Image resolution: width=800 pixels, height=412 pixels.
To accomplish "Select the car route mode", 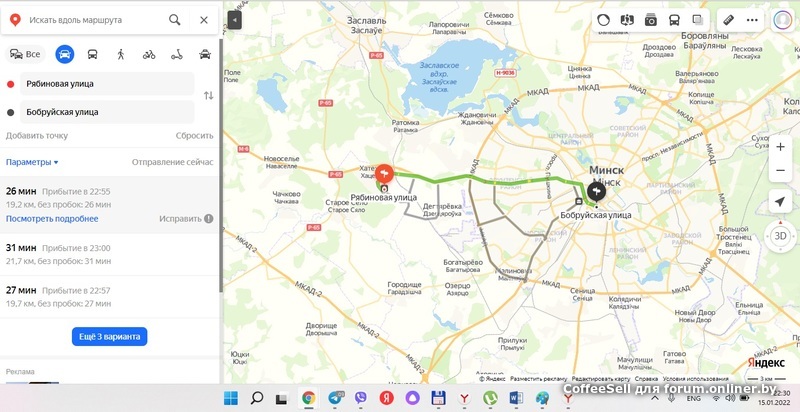I will click(x=64, y=54).
